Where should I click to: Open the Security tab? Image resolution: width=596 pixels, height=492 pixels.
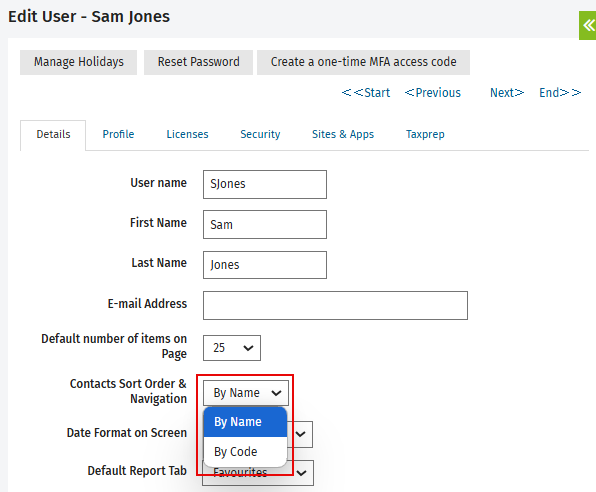(260, 134)
